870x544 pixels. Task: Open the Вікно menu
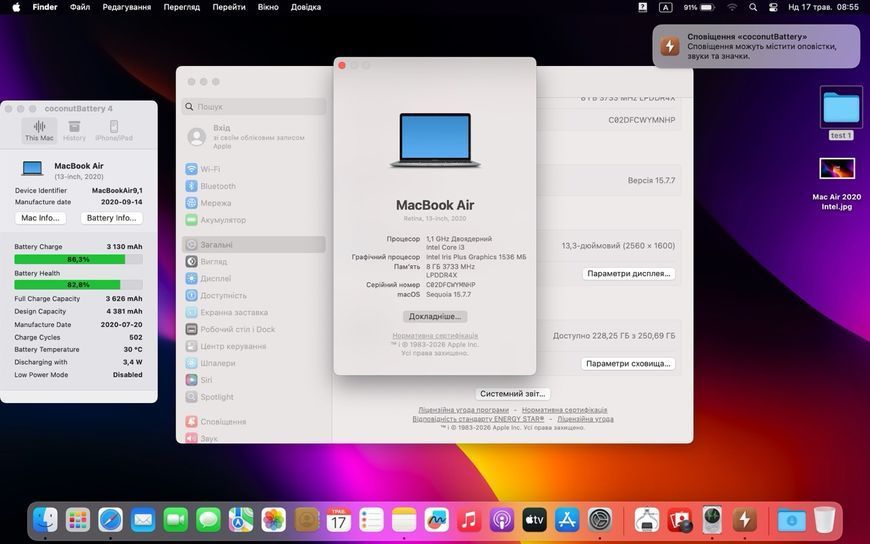coord(268,7)
